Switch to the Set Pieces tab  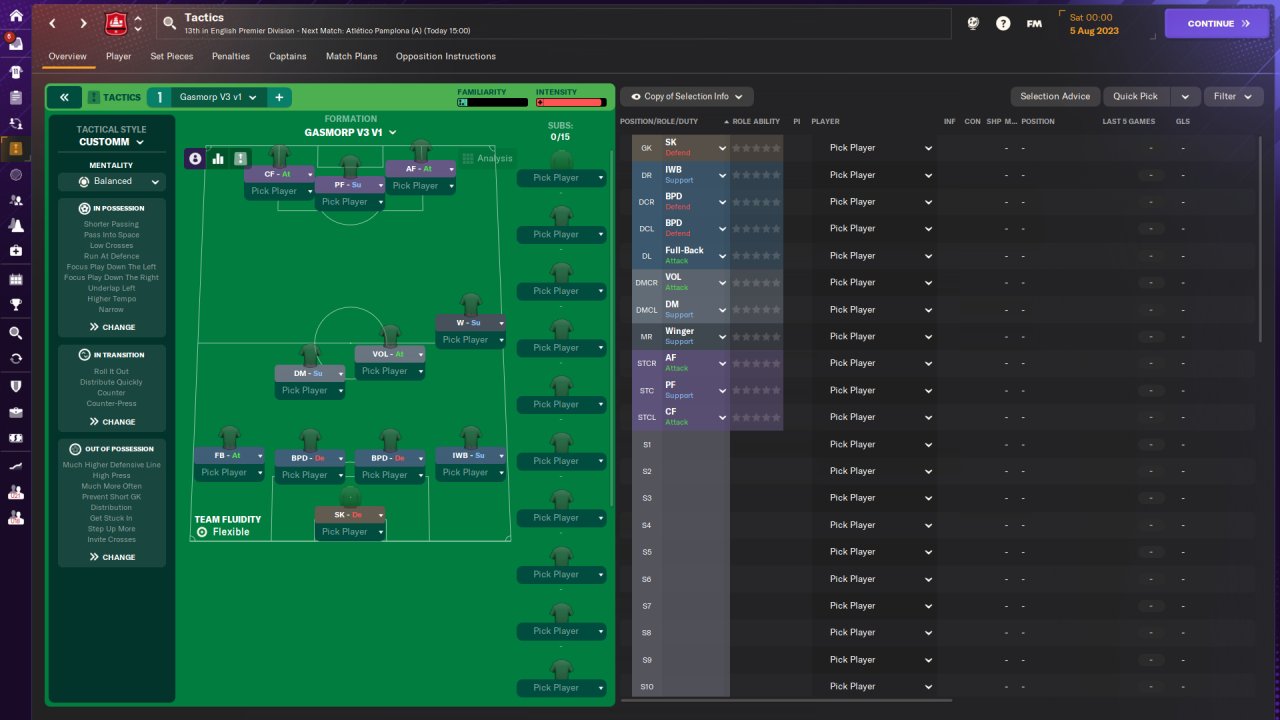[x=172, y=56]
